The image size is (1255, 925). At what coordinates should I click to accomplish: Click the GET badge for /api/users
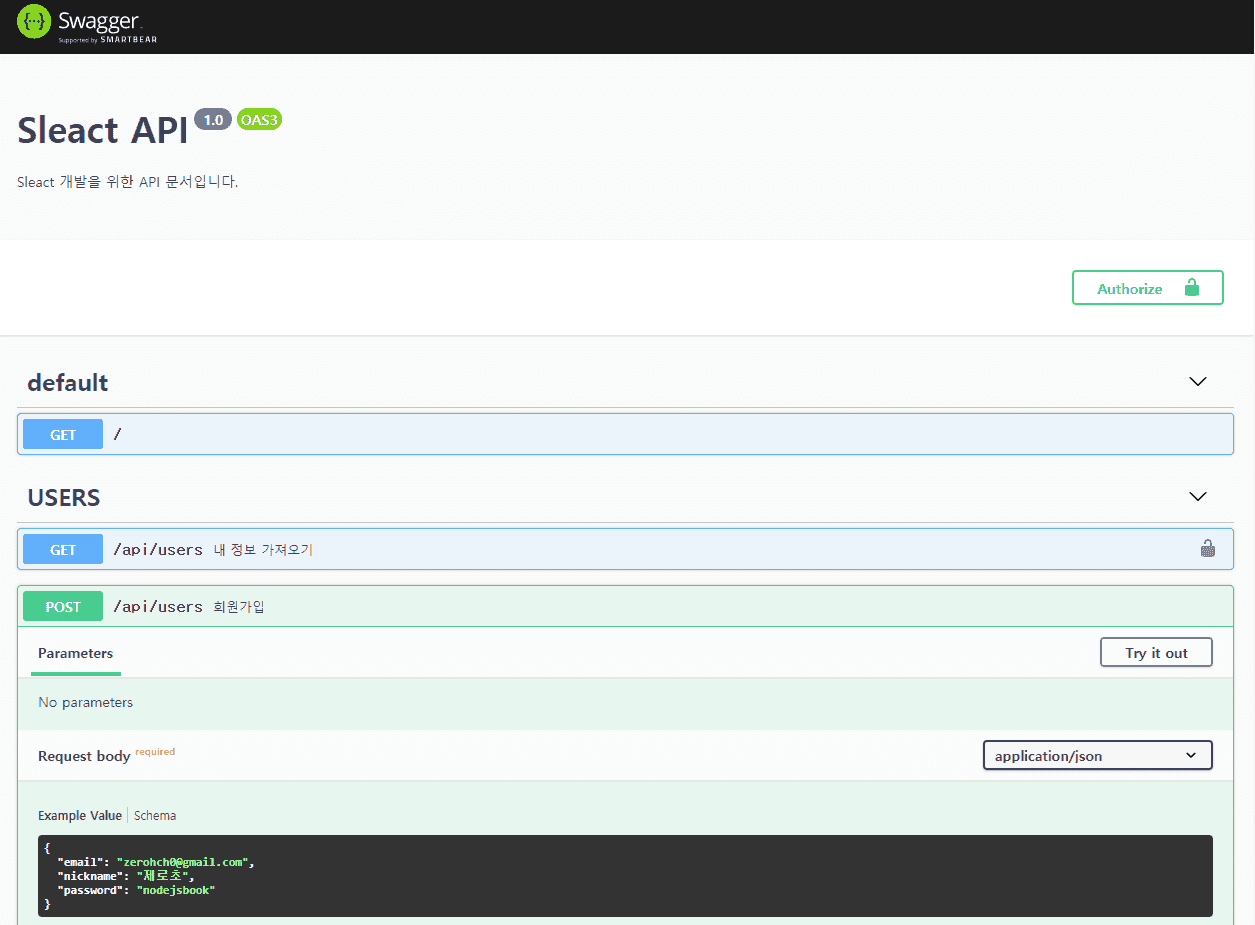pos(63,549)
